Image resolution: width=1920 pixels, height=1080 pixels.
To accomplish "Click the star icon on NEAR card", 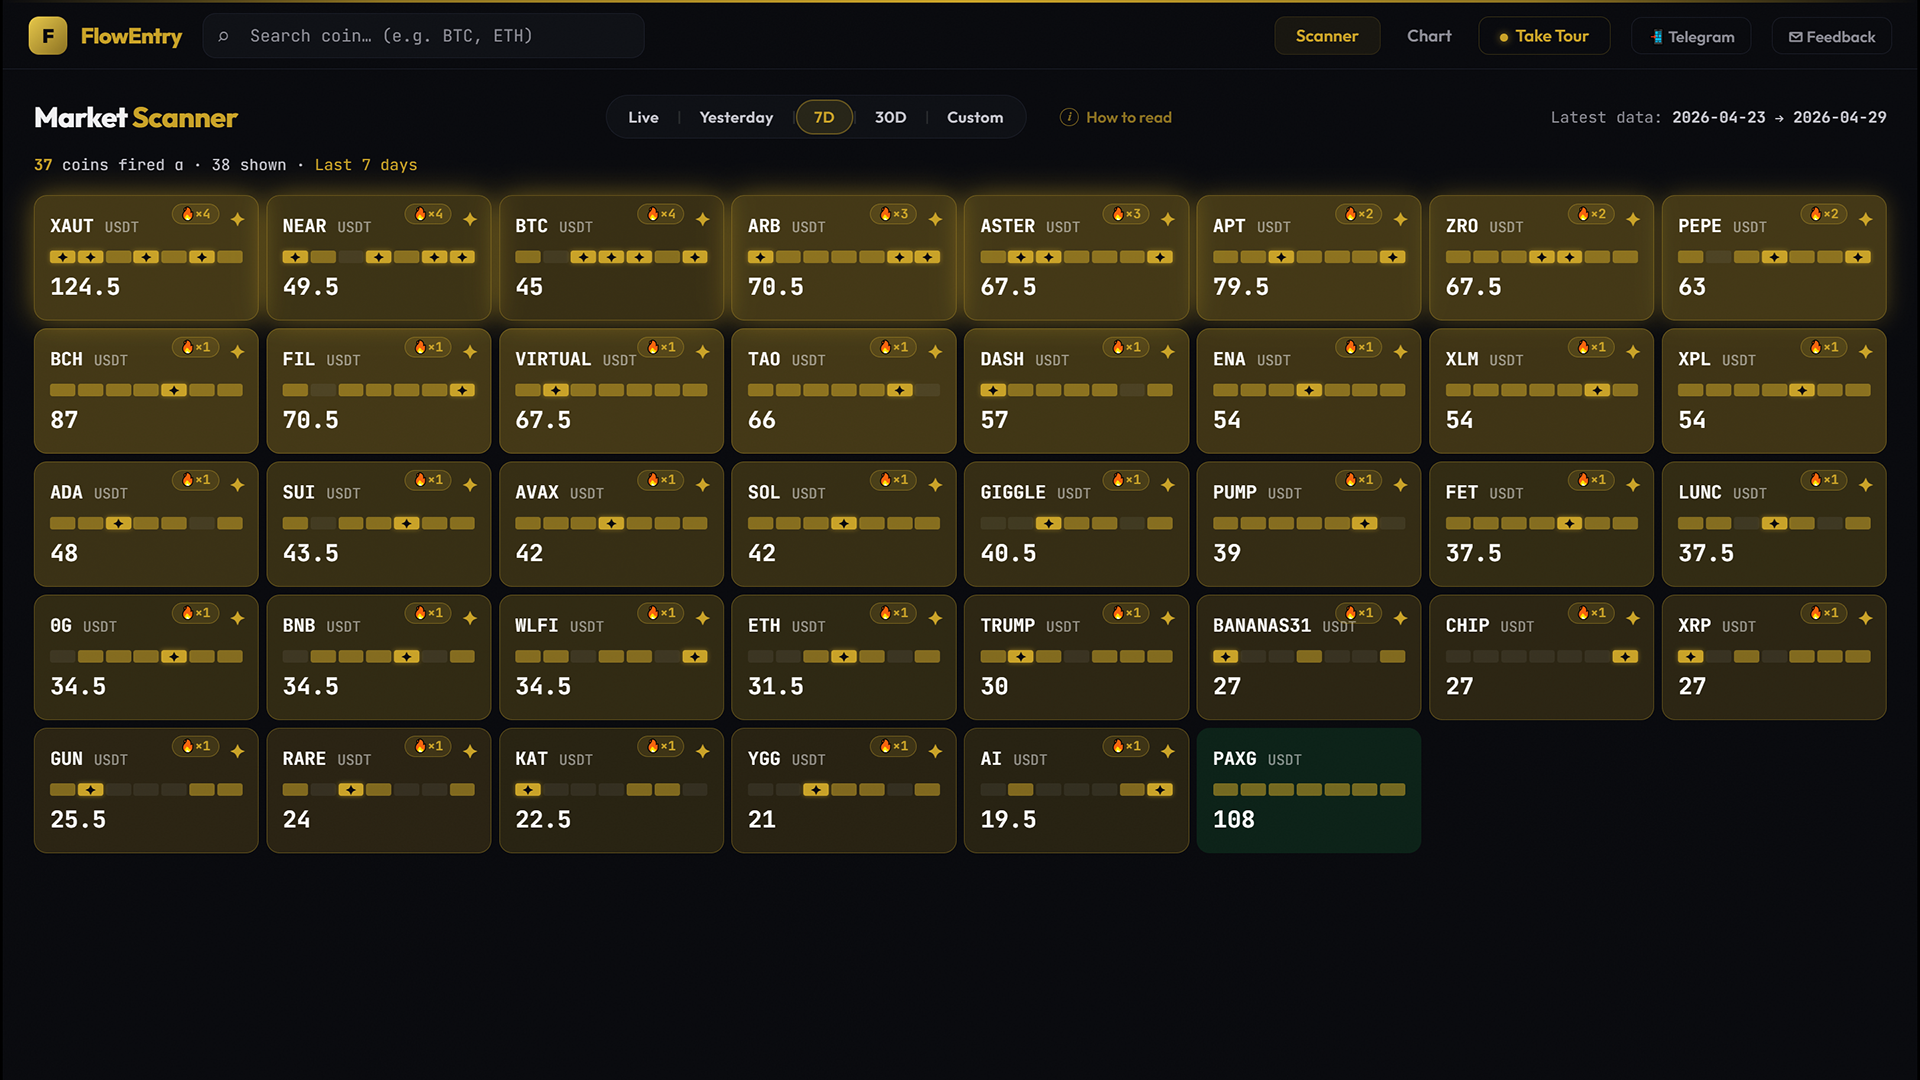I will (470, 219).
